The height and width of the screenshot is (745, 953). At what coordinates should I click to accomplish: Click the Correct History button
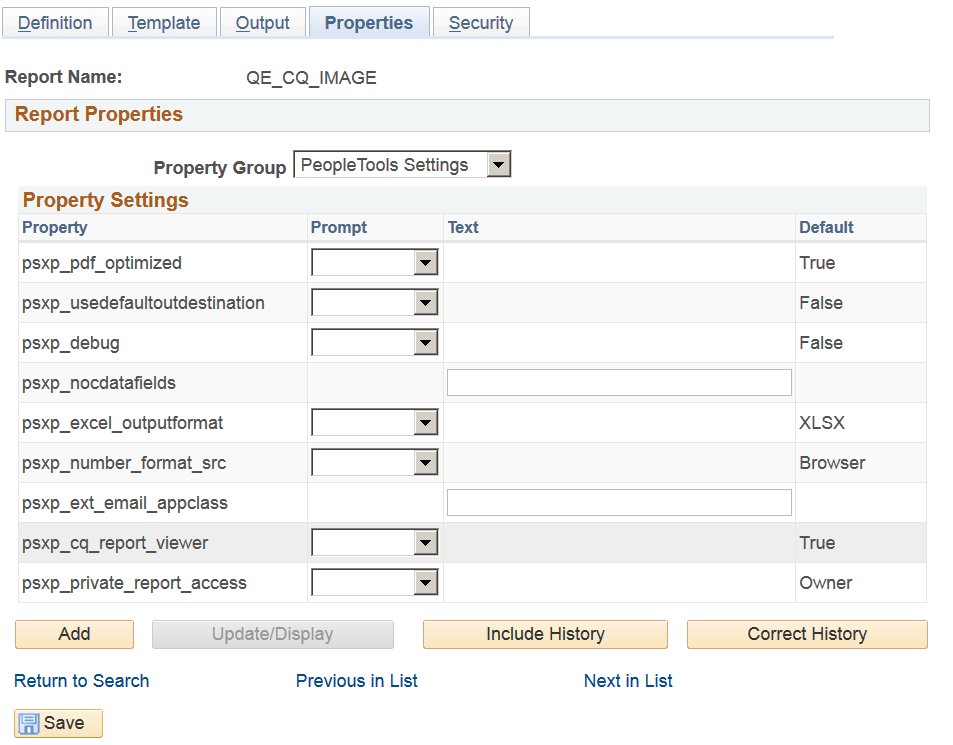pyautogui.click(x=807, y=634)
